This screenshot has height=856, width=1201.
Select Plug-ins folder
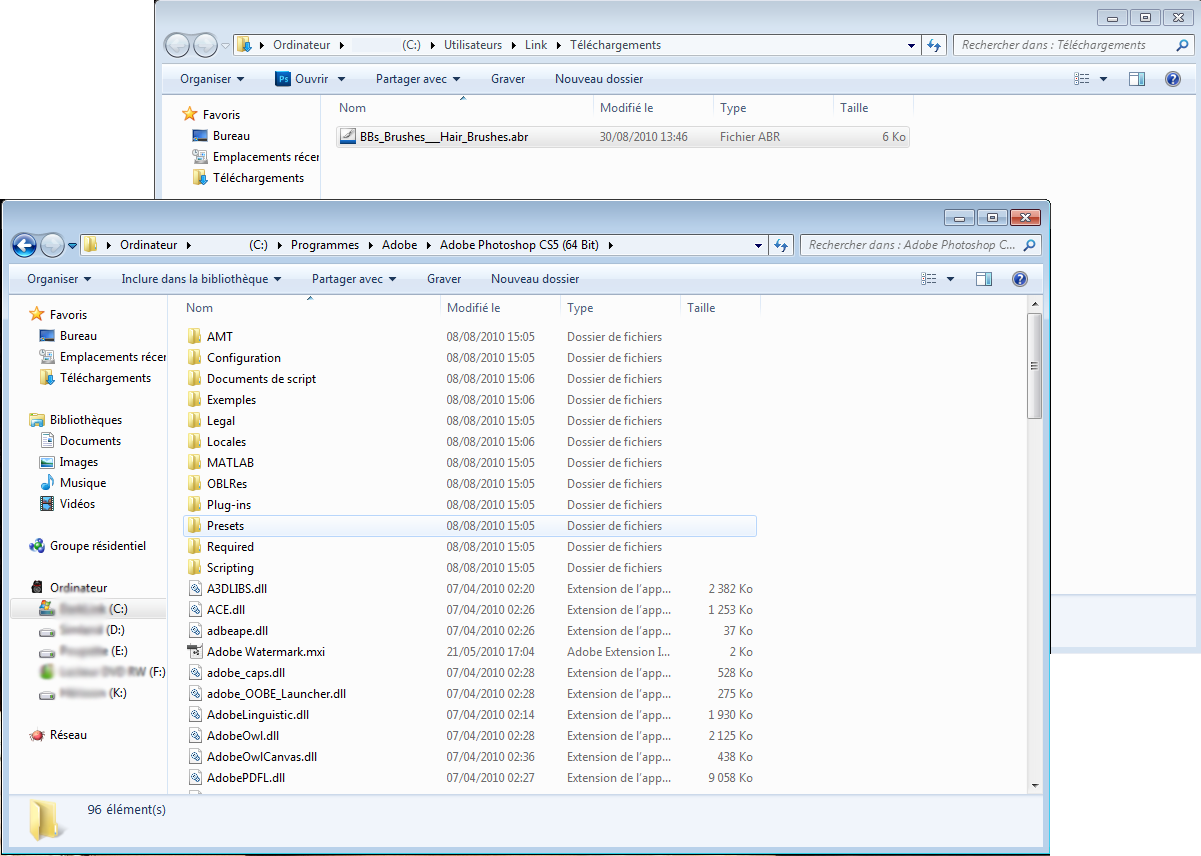click(x=229, y=505)
